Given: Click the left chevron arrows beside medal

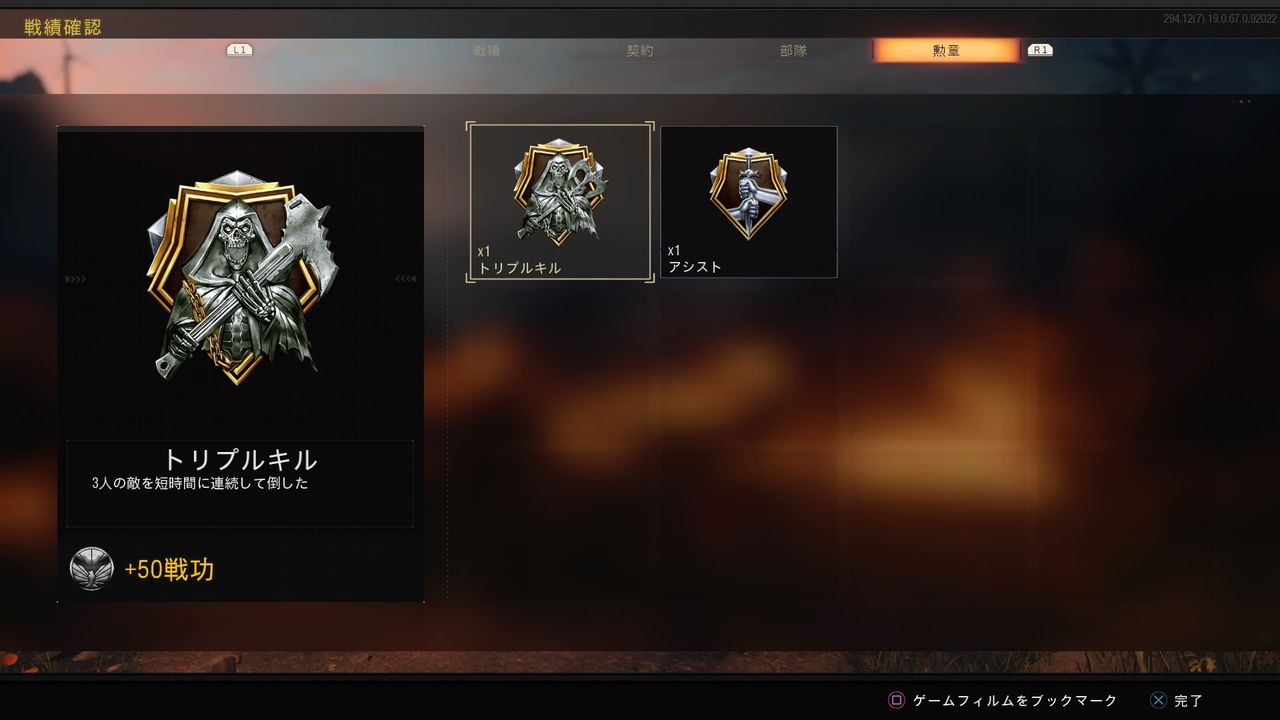Looking at the screenshot, I should (75, 279).
